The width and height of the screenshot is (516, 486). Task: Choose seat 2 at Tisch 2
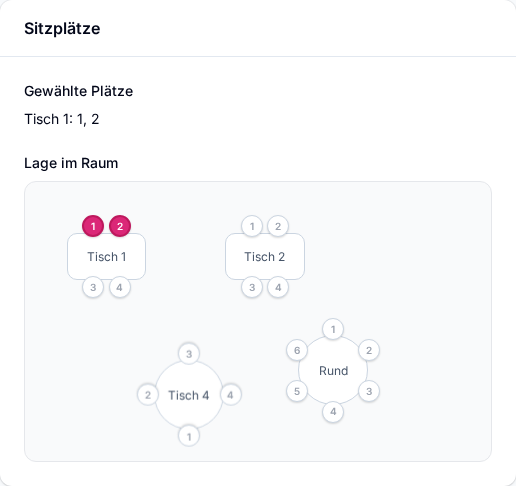pyautogui.click(x=278, y=226)
